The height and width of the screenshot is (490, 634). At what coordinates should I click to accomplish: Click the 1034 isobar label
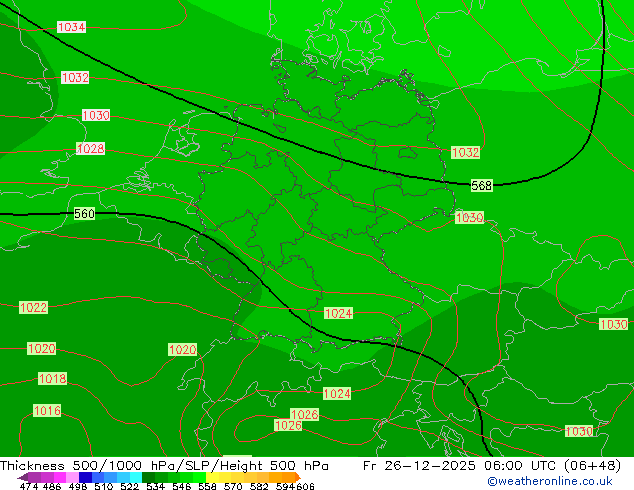coord(72,27)
